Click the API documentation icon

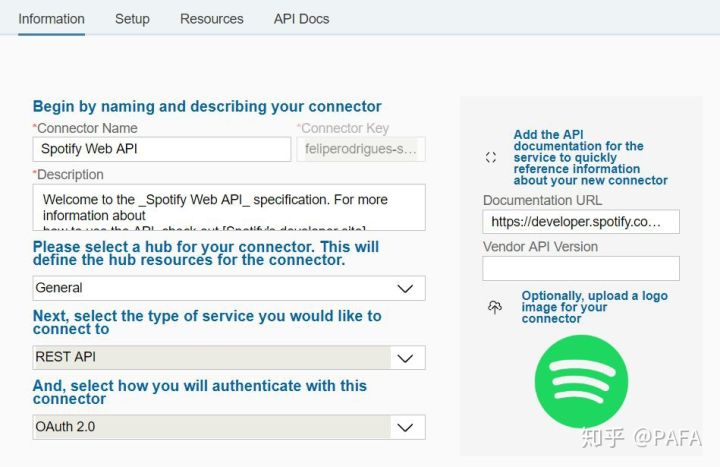[x=491, y=158]
